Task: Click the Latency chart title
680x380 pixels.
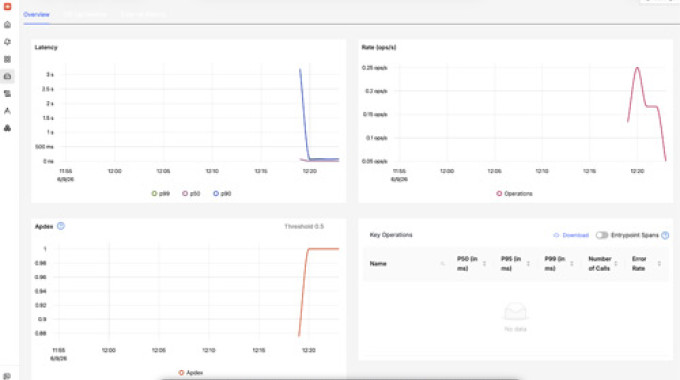Action: [x=46, y=47]
